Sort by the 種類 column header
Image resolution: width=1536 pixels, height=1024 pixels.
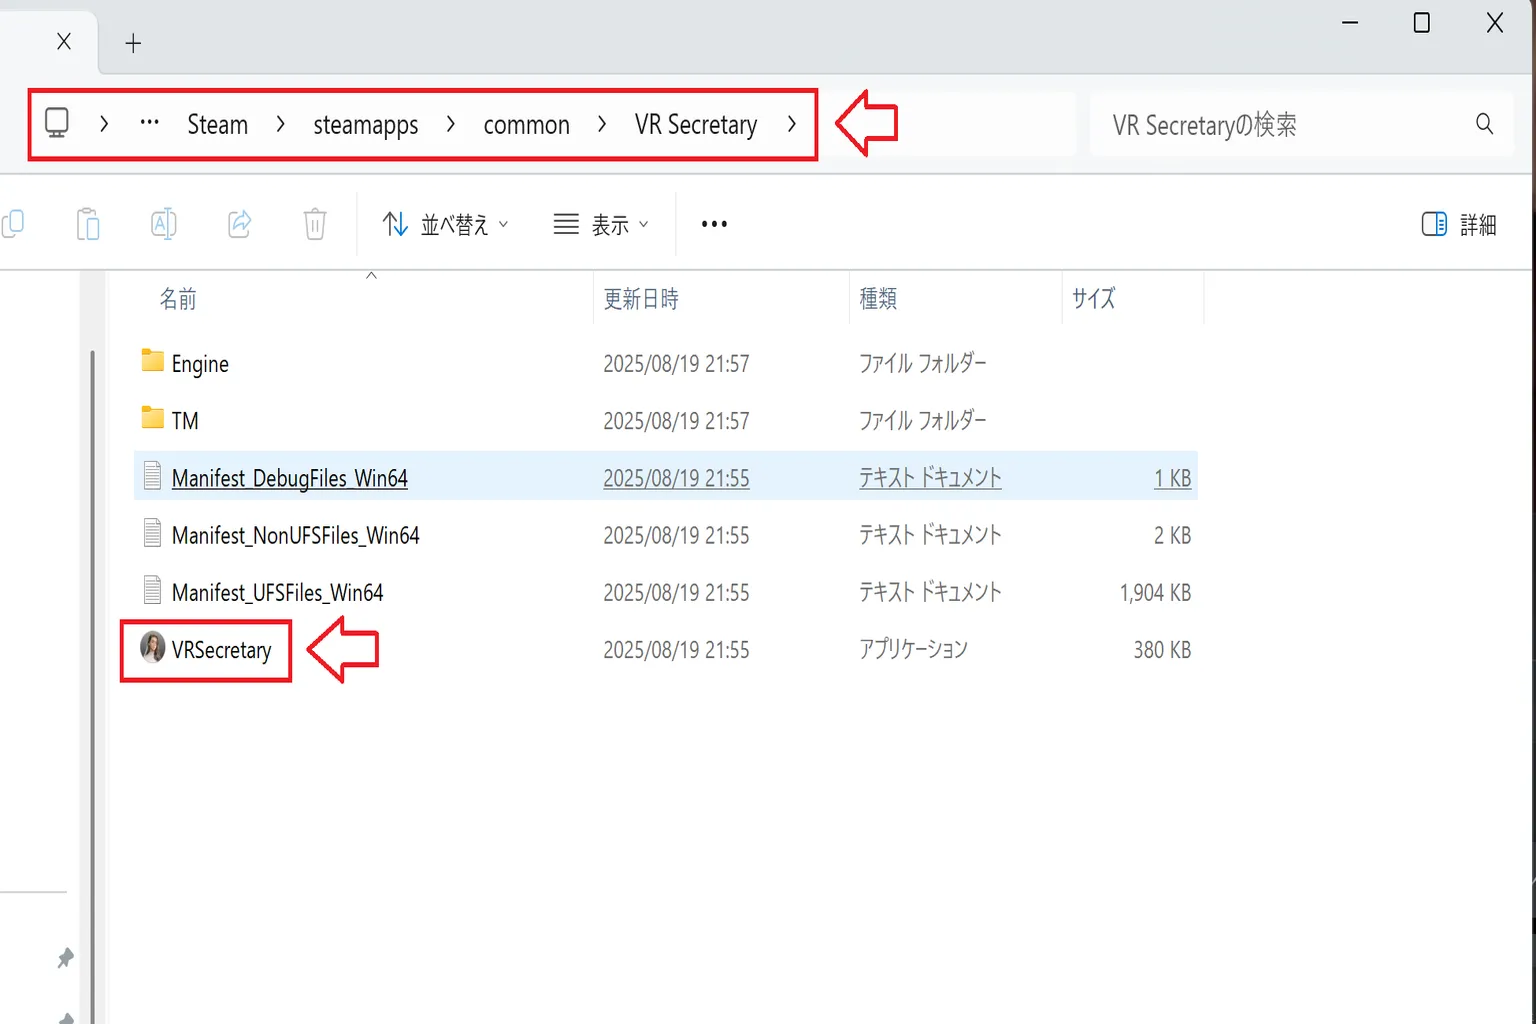coord(878,298)
